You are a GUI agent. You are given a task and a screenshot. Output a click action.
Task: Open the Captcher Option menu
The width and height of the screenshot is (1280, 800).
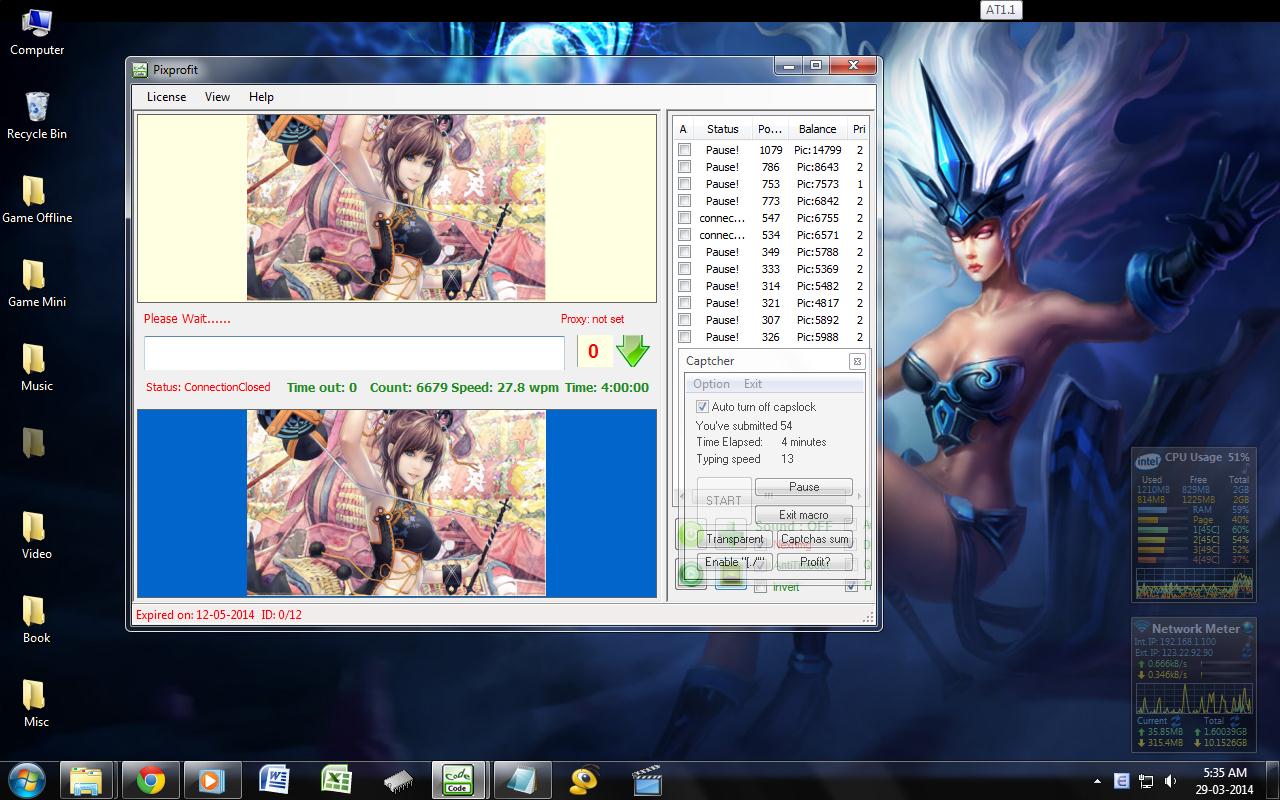[x=711, y=384]
